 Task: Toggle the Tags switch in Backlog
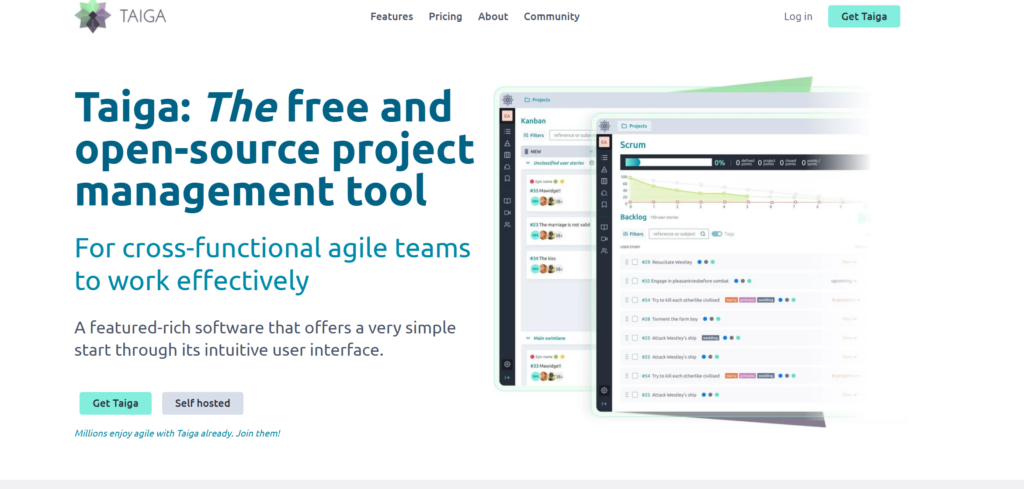pyautogui.click(x=716, y=234)
